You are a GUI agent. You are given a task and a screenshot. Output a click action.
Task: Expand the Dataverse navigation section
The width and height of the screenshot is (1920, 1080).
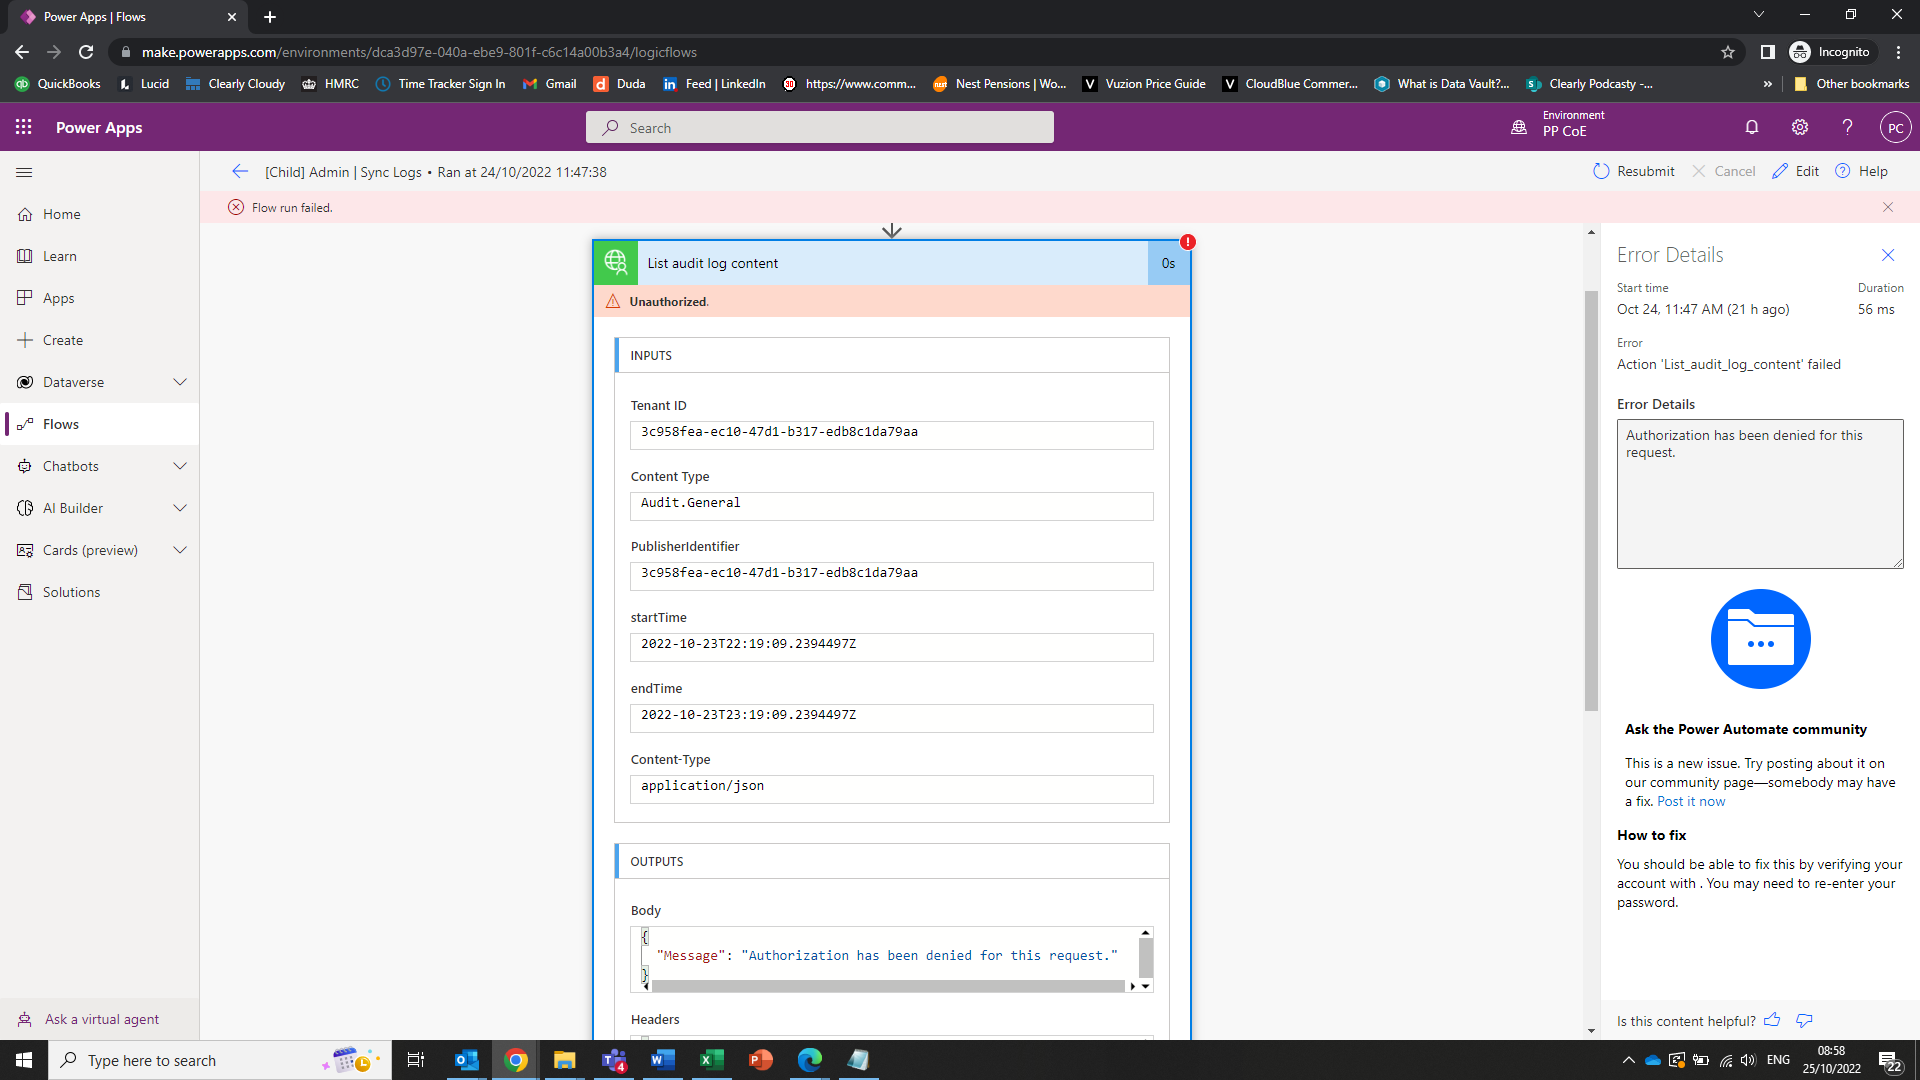(x=180, y=382)
